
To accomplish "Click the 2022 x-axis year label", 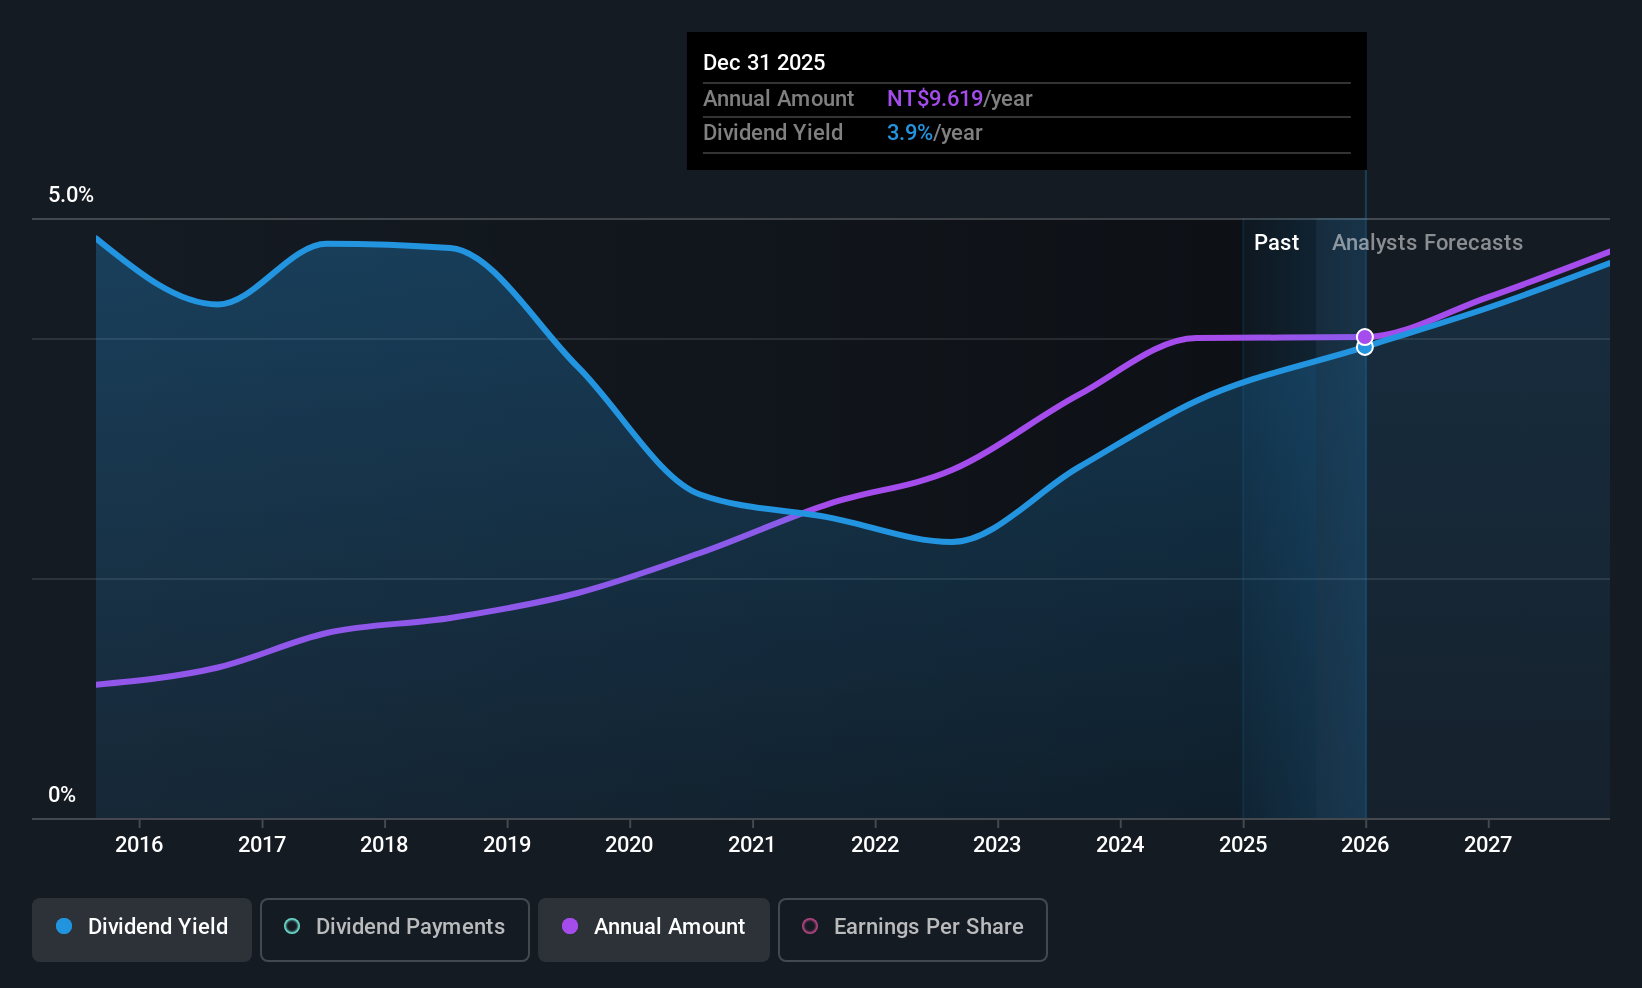I will pyautogui.click(x=875, y=845).
